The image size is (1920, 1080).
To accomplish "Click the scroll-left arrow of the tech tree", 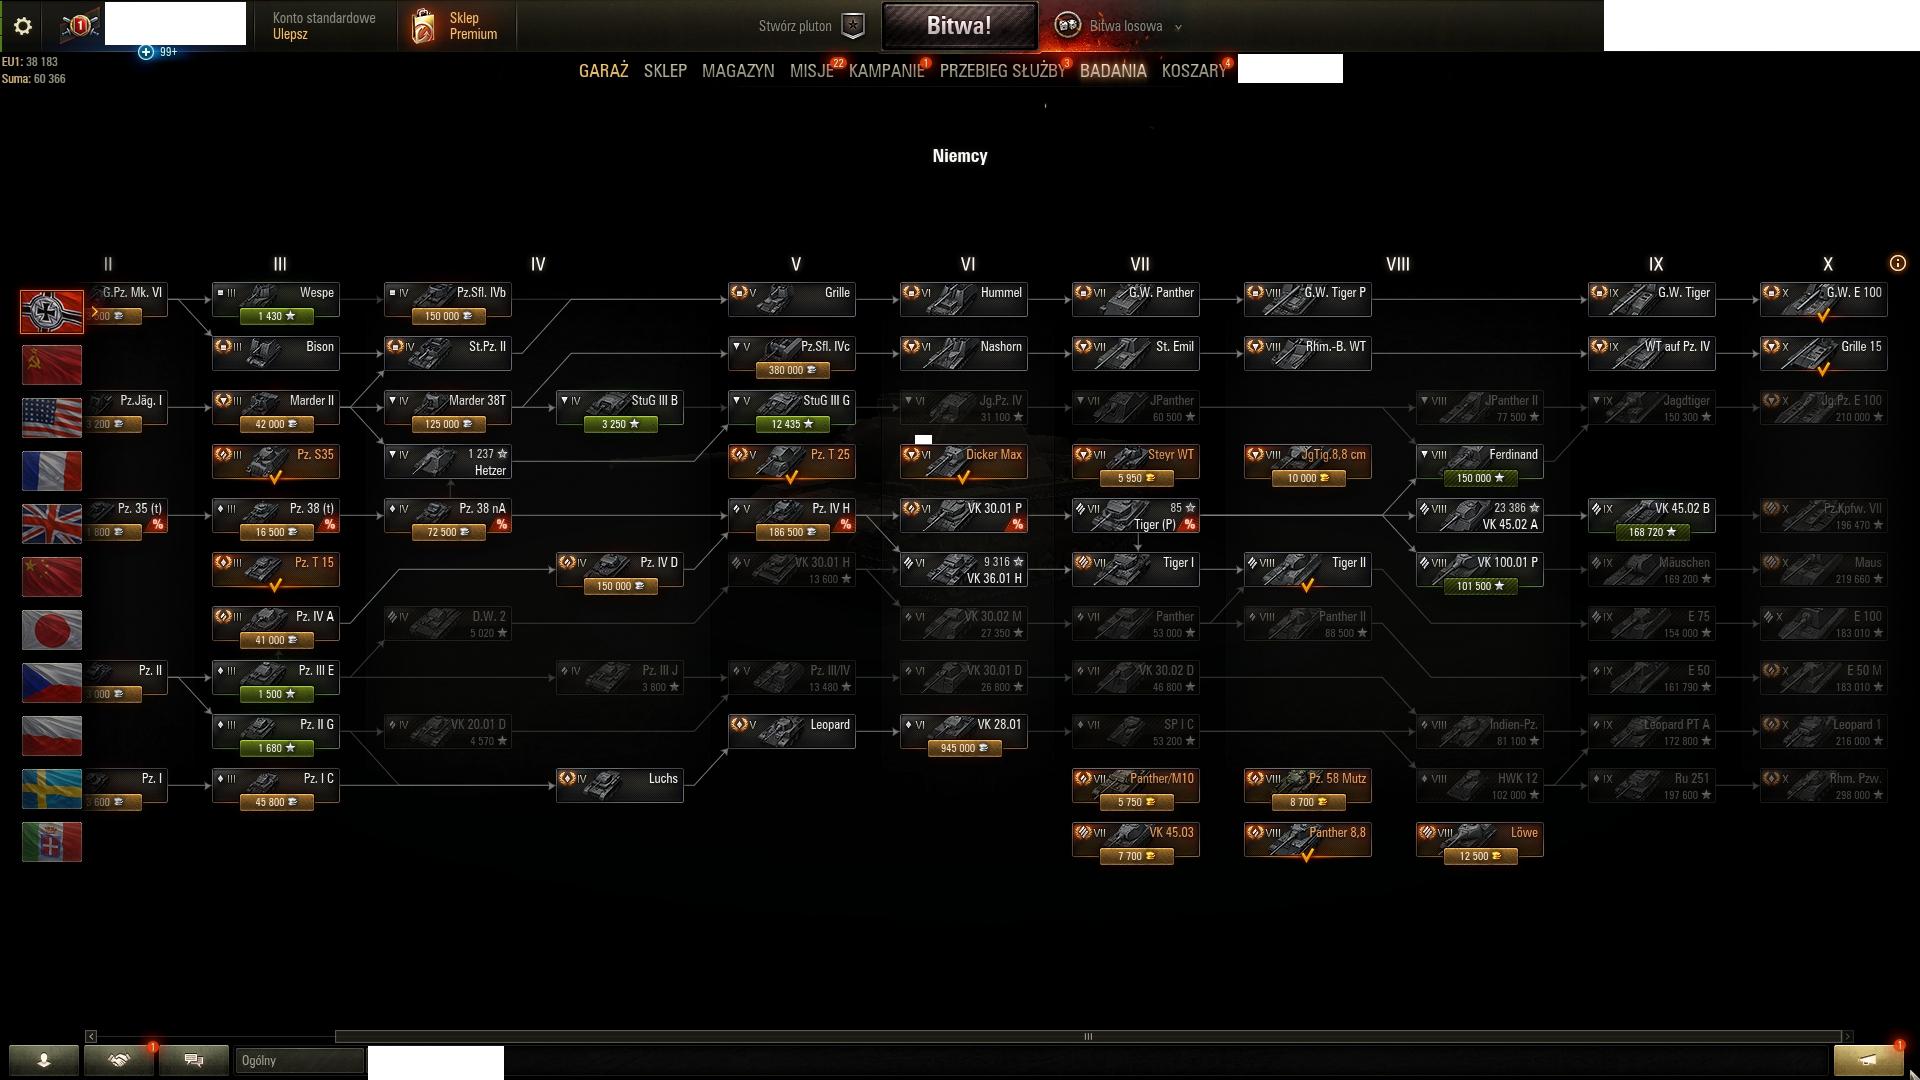I will tap(91, 1036).
